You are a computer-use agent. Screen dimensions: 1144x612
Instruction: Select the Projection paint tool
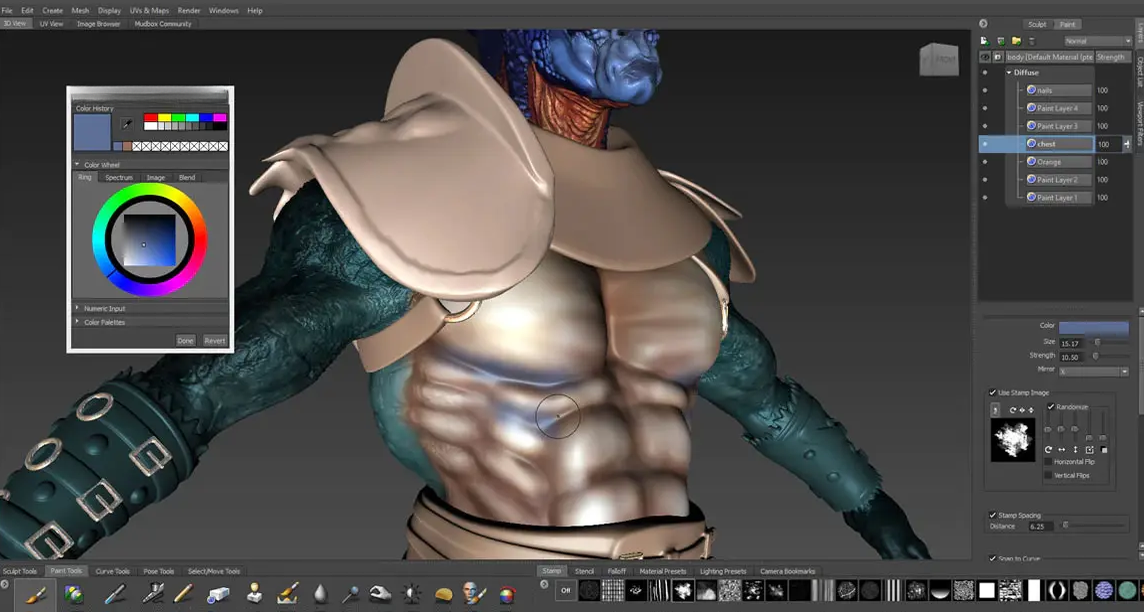74,594
